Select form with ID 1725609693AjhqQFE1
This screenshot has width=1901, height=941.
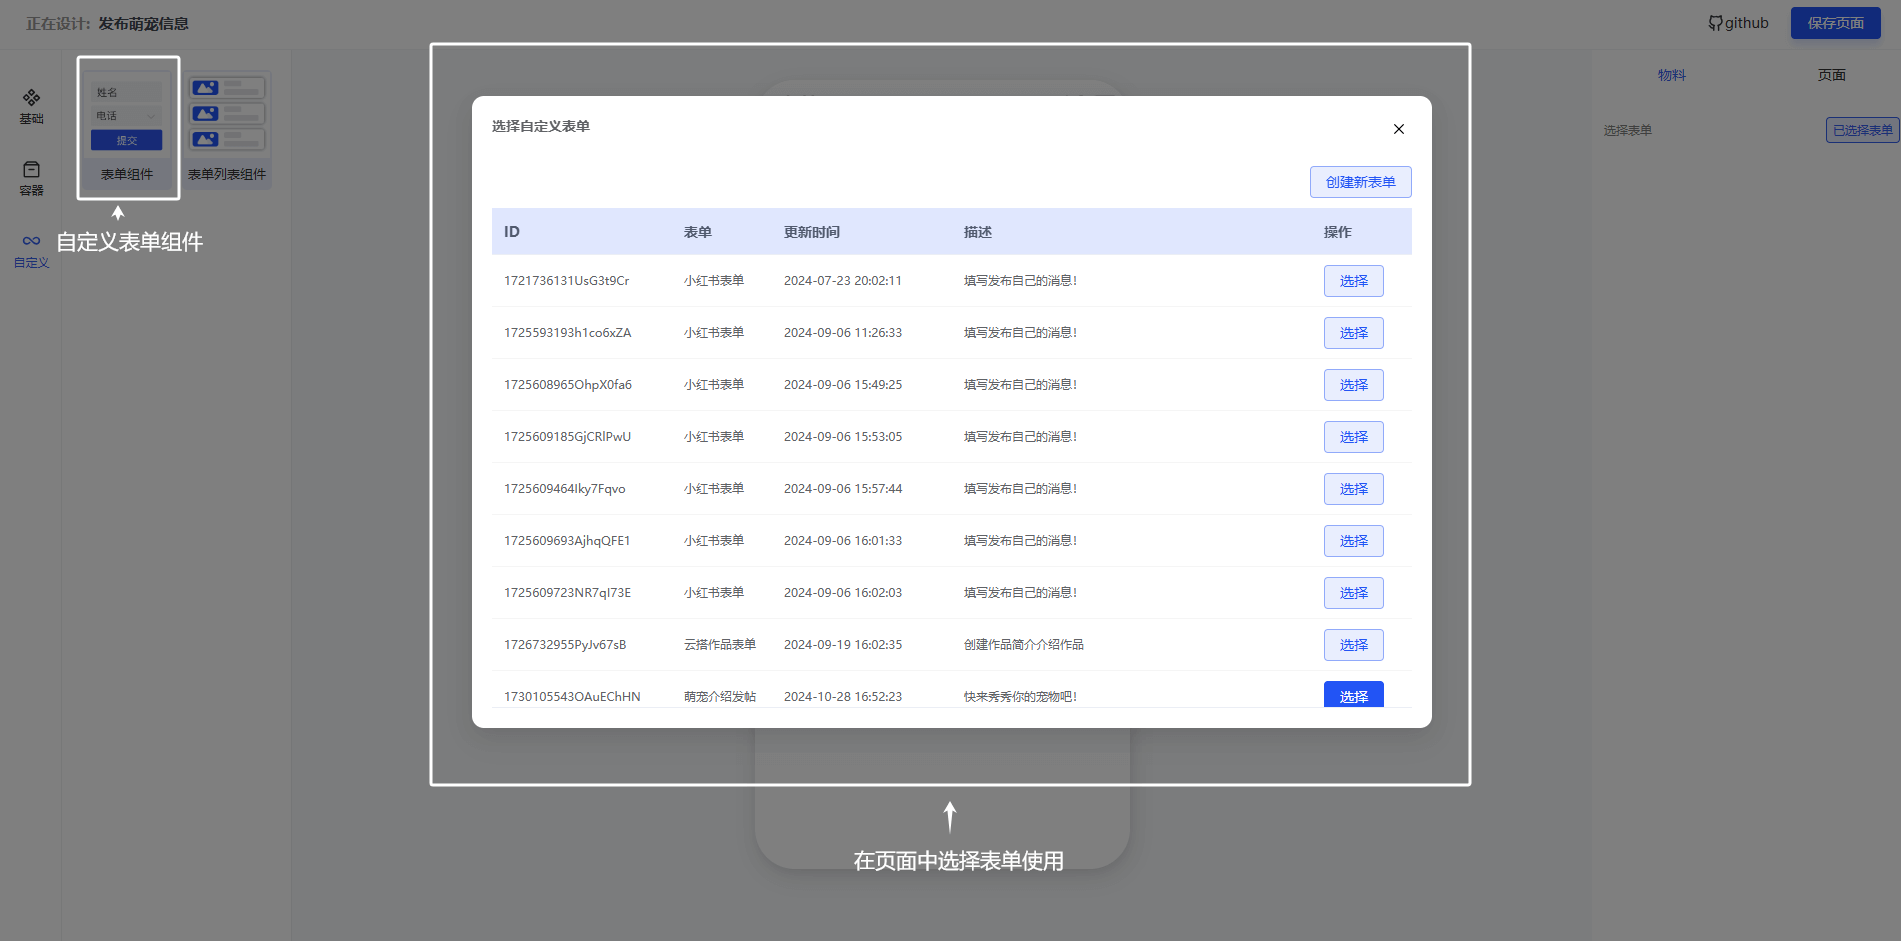coord(1353,541)
